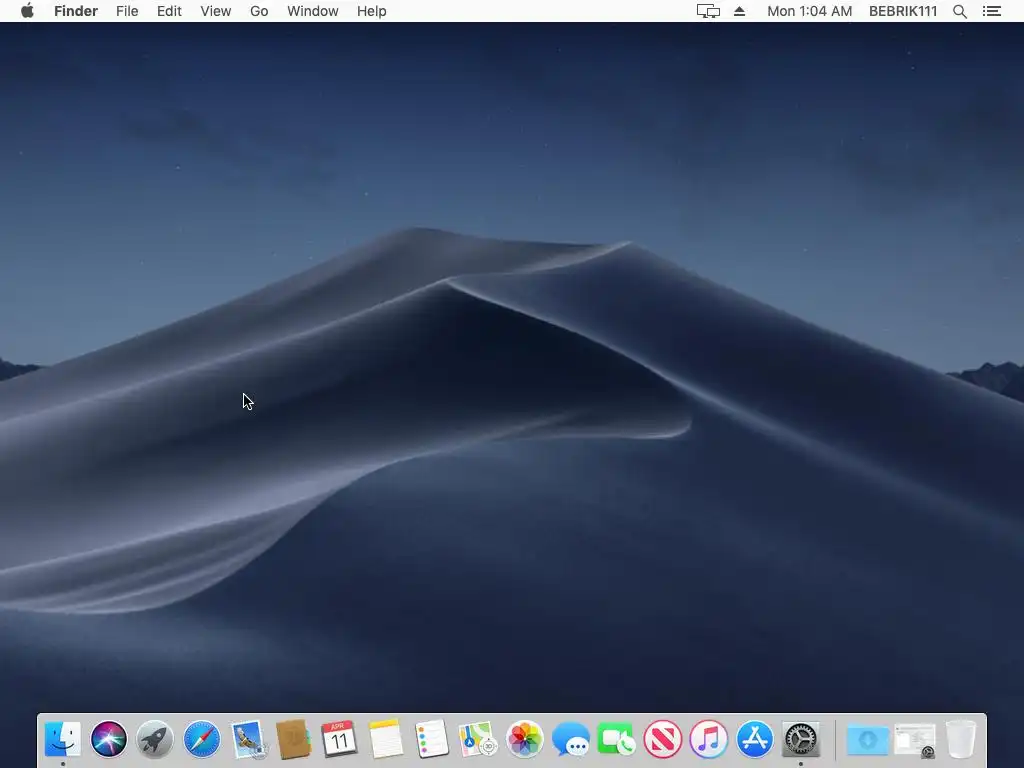The width and height of the screenshot is (1024, 768).
Task: Open Notification Center list icon
Action: [991, 11]
